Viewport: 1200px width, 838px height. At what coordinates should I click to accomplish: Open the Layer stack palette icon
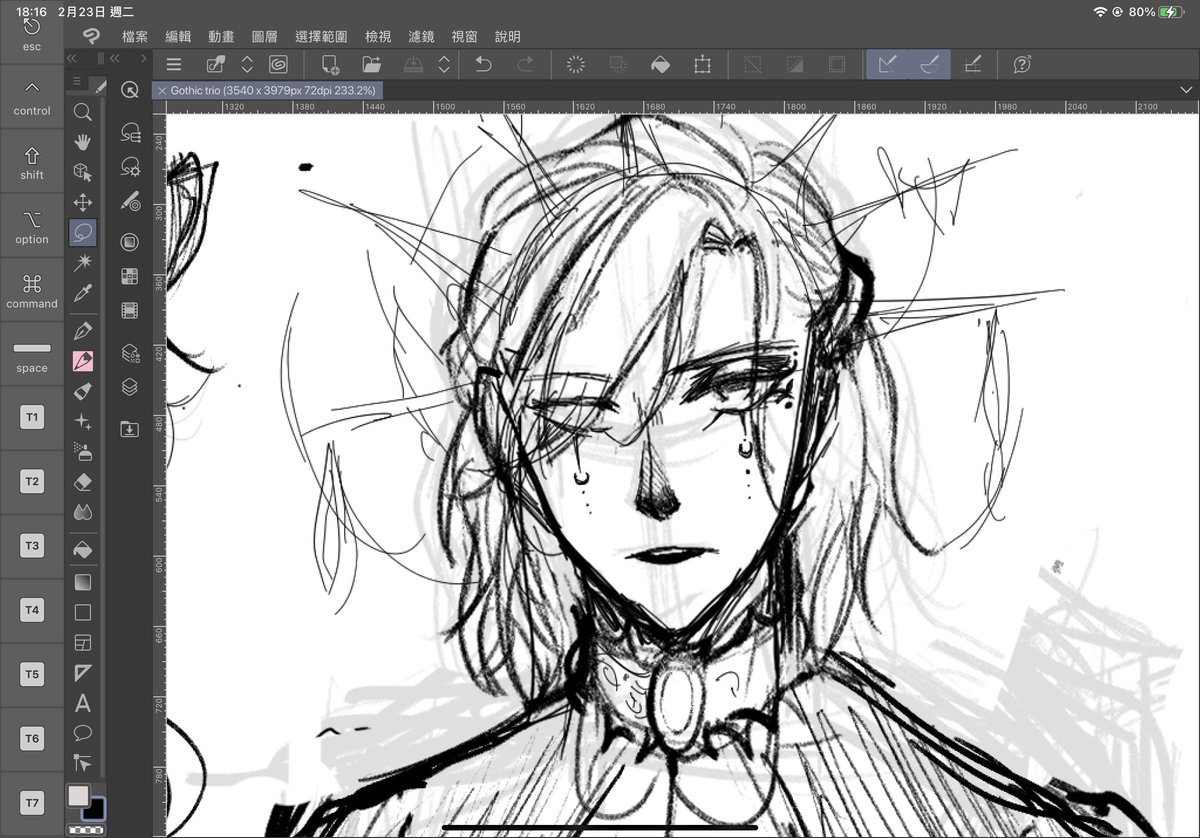tap(129, 387)
